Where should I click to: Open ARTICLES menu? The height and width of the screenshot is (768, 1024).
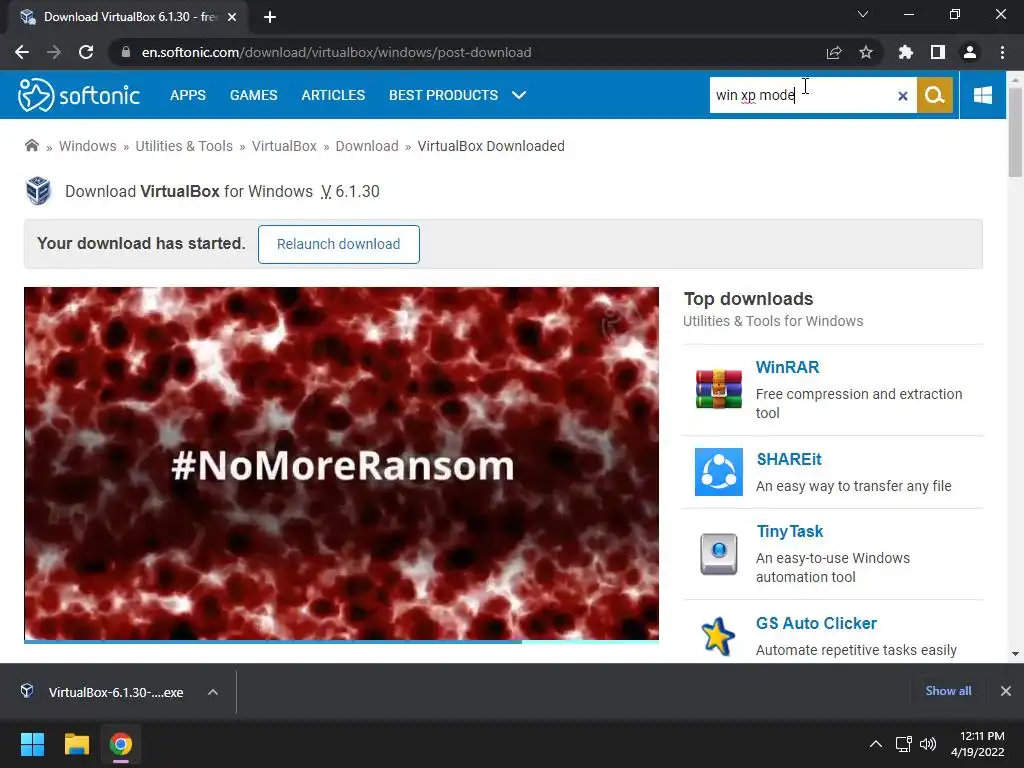(333, 95)
